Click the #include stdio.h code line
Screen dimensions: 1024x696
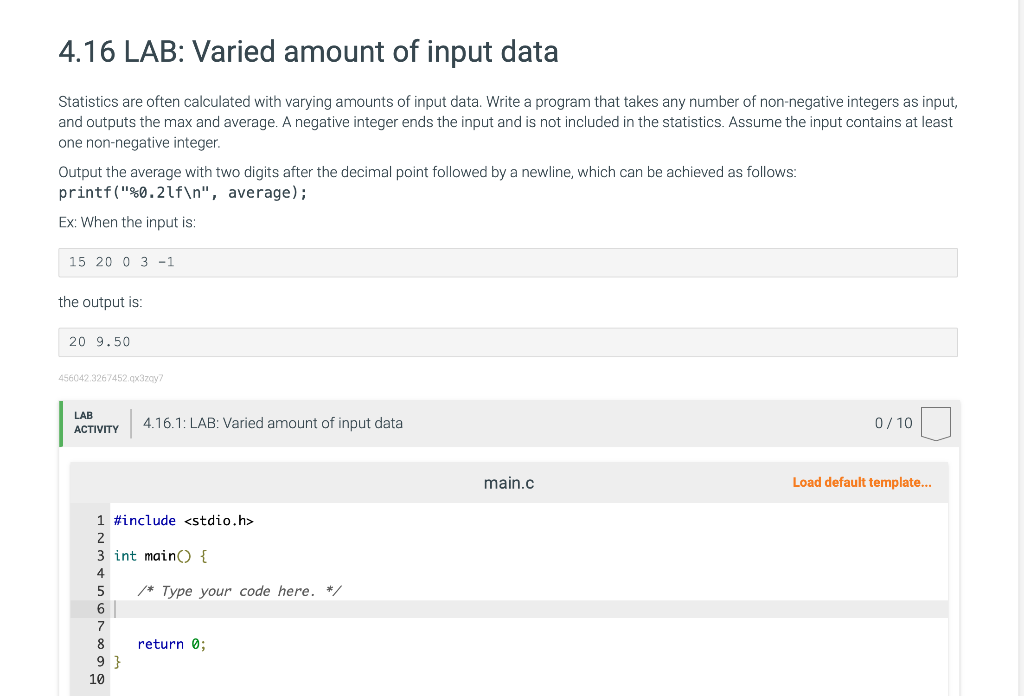(x=184, y=520)
